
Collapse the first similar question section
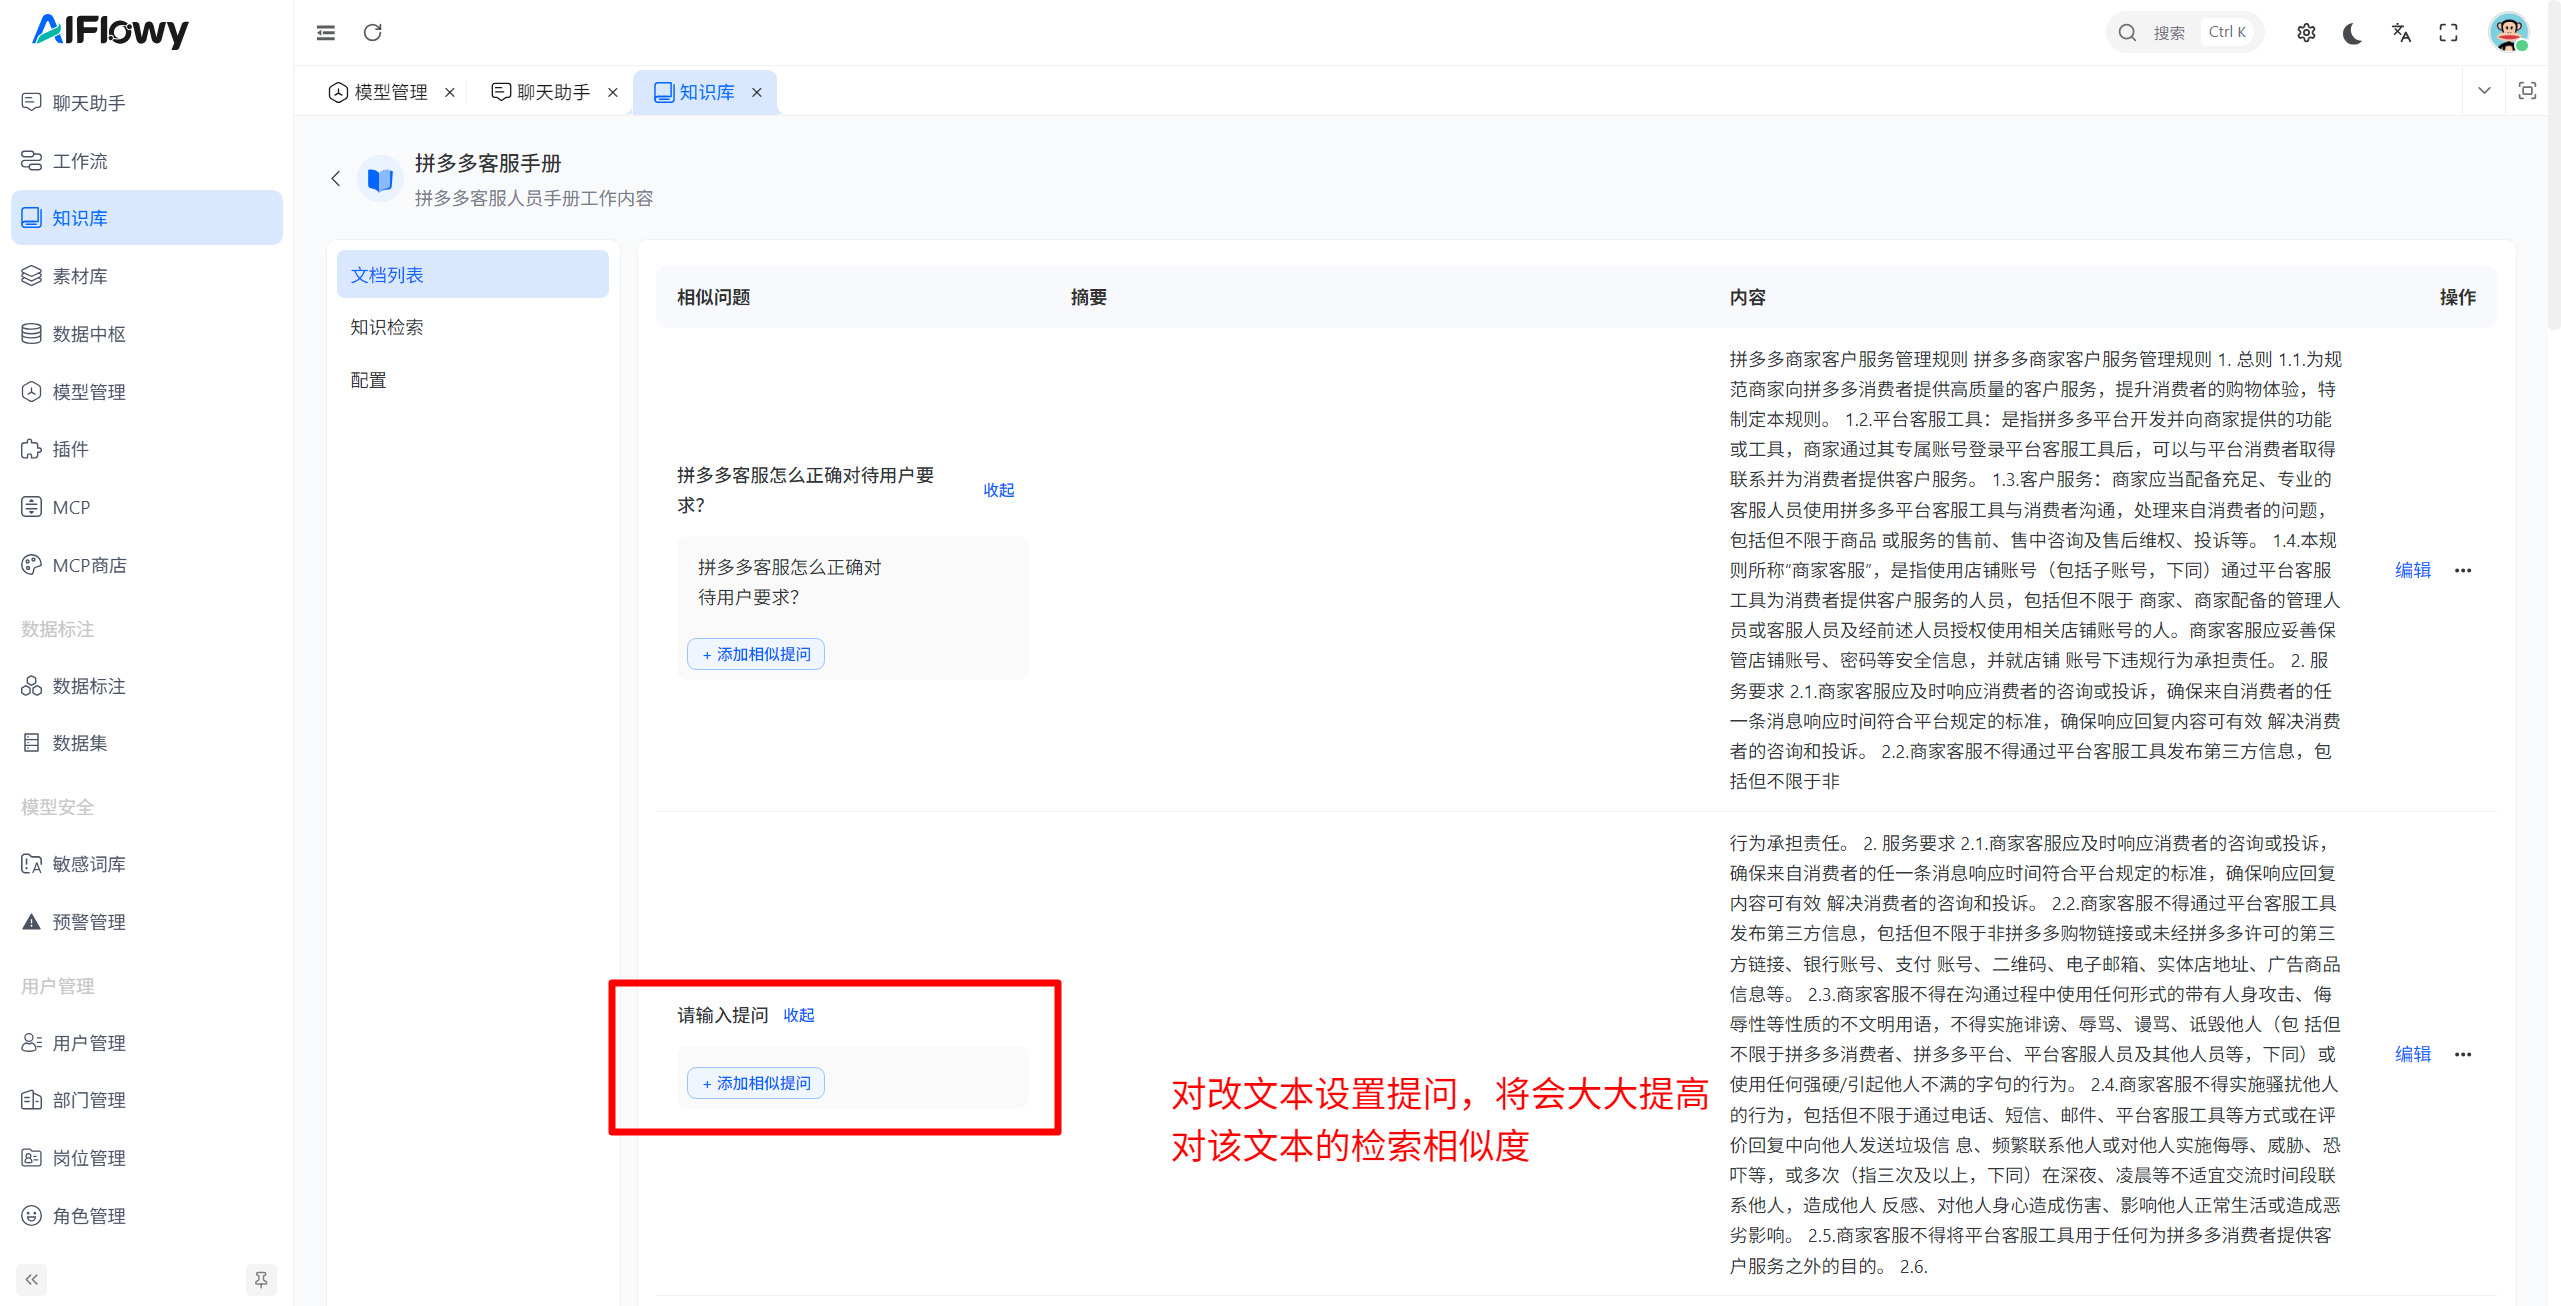(x=998, y=490)
